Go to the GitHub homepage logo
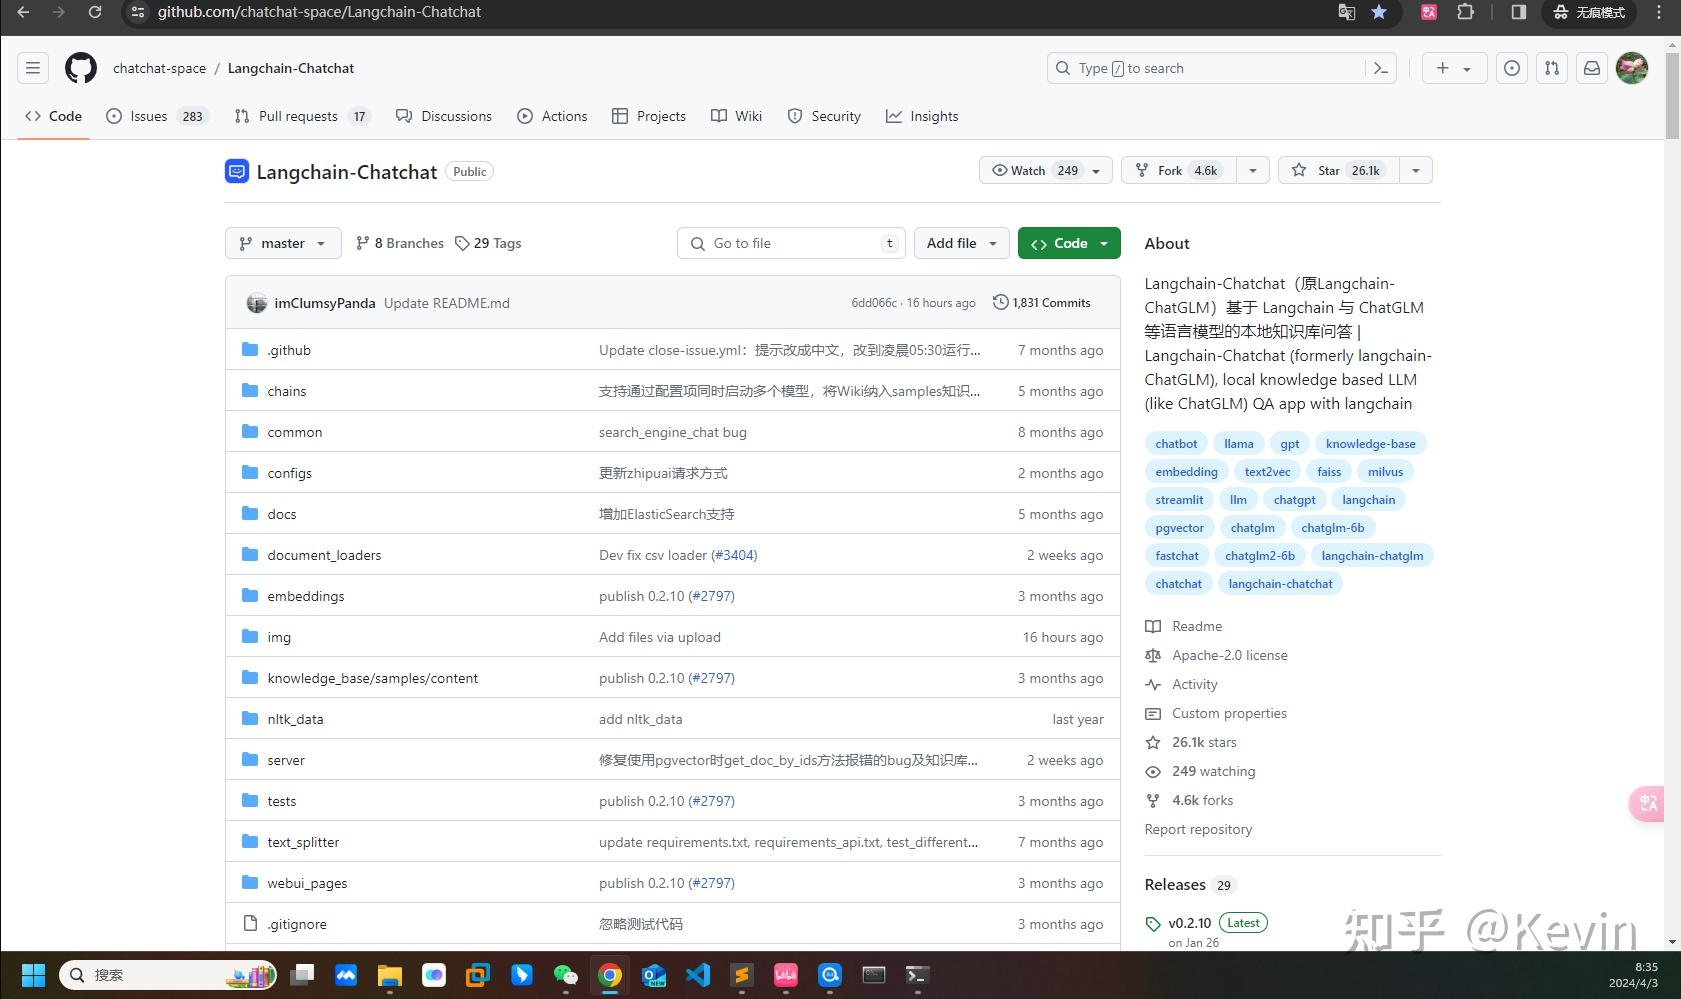 tap(81, 68)
